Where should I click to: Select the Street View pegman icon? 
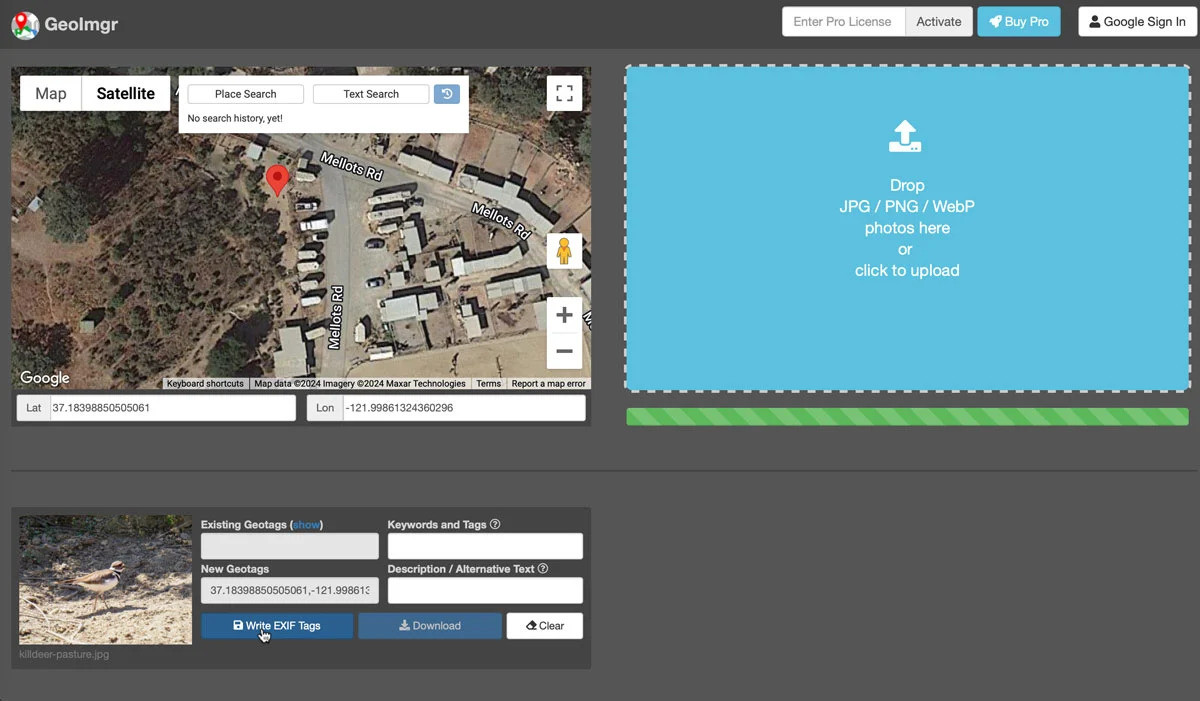[x=564, y=251]
